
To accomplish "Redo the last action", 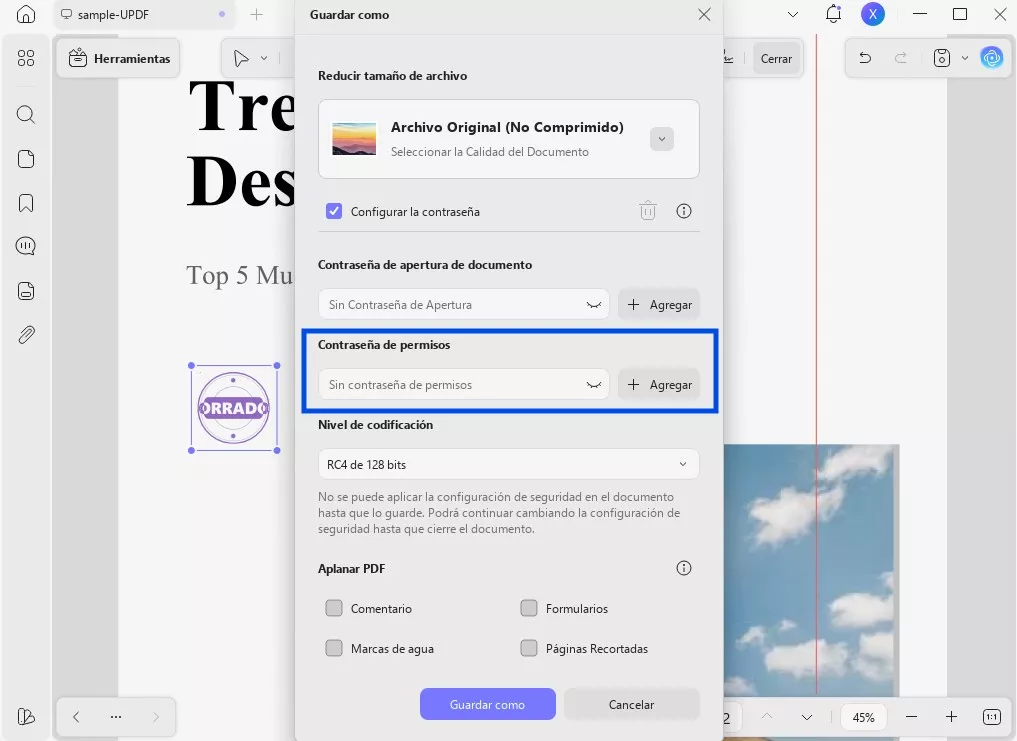I will tap(901, 58).
